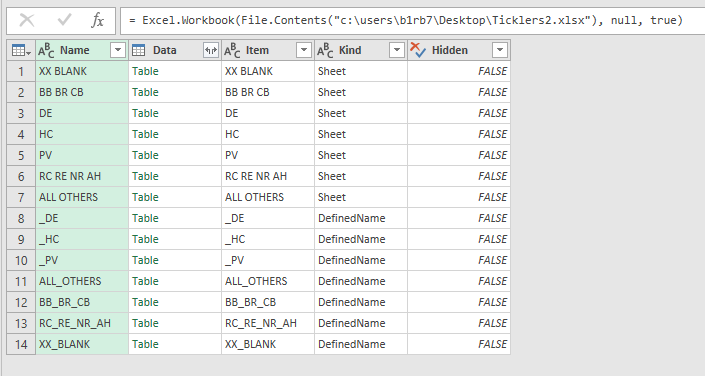Click the ABC type icon on Kind column
Screen dimensions: 705x376
coord(325,50)
